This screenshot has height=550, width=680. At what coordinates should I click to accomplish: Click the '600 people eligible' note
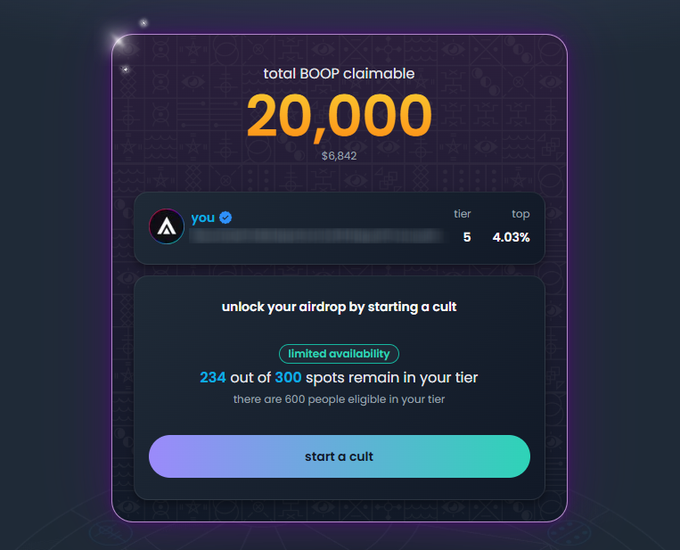click(x=339, y=399)
